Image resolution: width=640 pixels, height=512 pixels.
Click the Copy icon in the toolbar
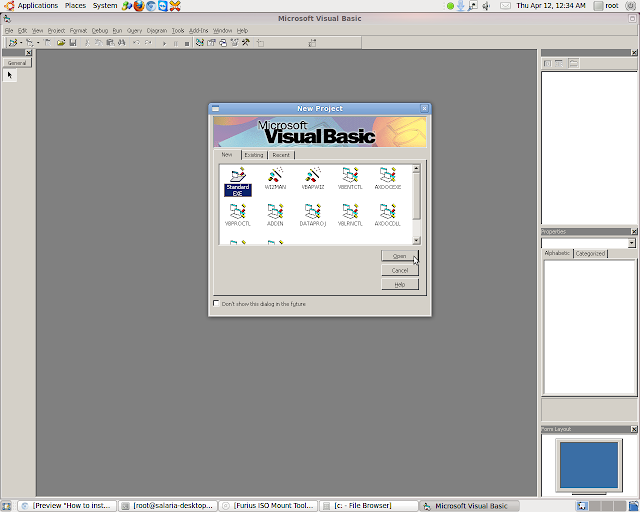[98, 42]
